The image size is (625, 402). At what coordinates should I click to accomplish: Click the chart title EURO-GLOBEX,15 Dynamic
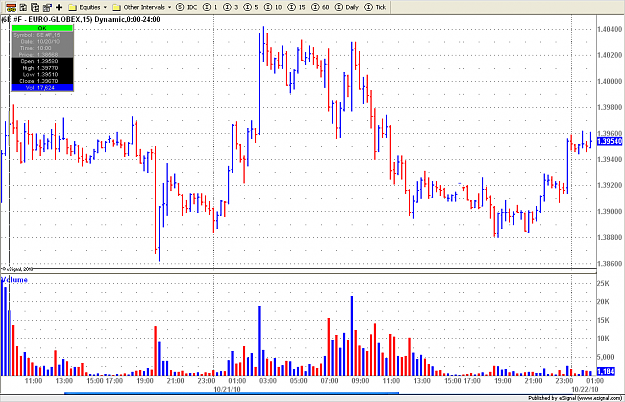(81, 19)
